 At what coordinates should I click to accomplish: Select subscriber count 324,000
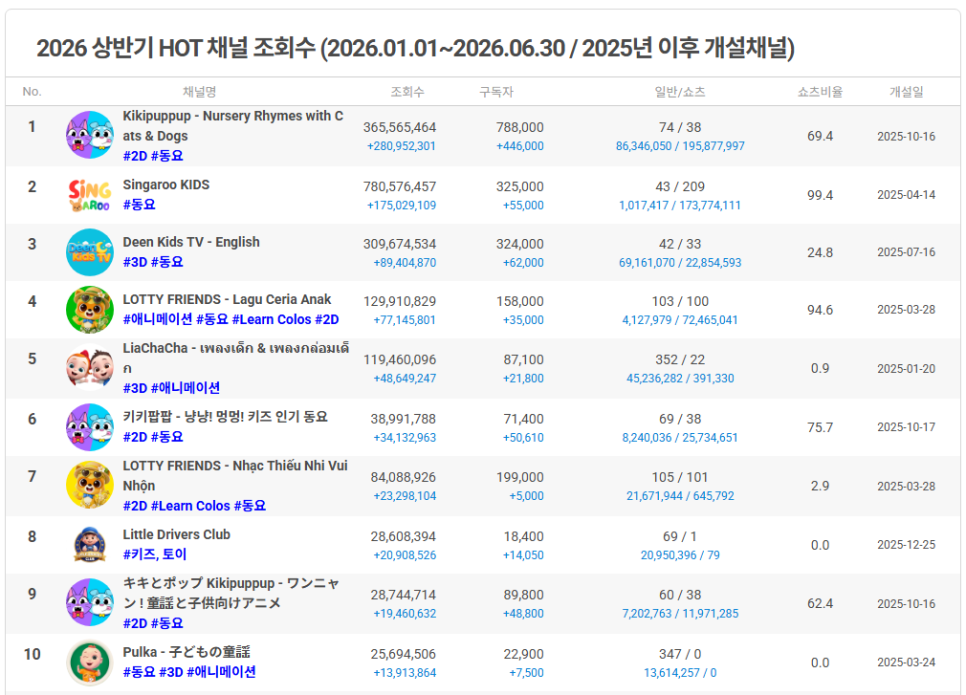point(520,244)
